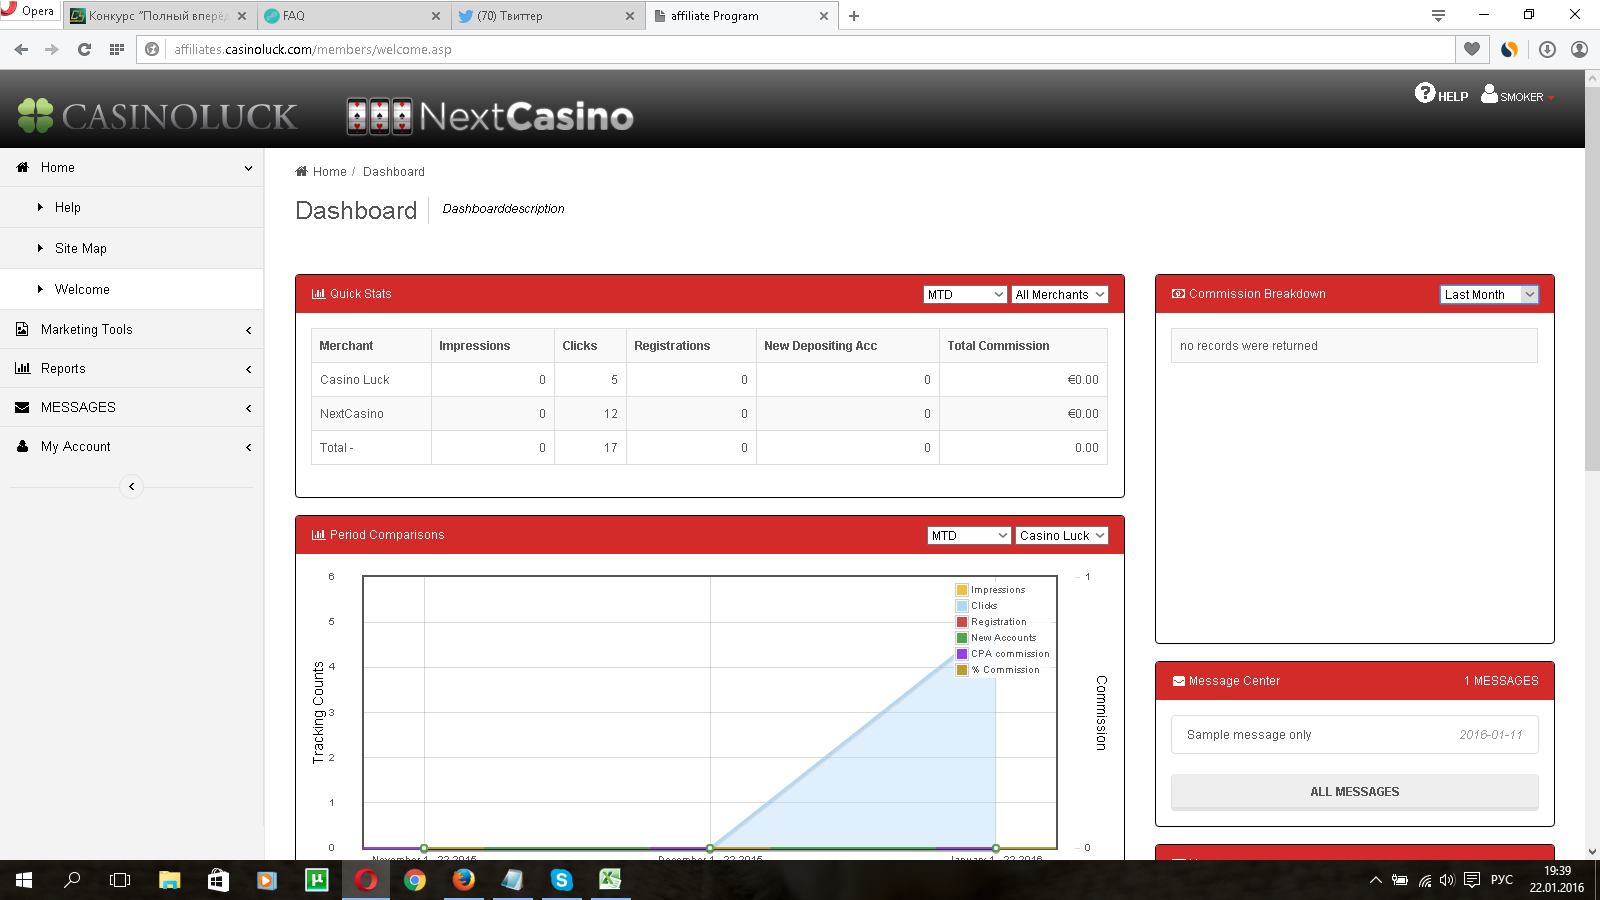Open Commission Breakdown Last Month dropdown
Viewport: 1600px width, 900px height.
[x=1488, y=294]
